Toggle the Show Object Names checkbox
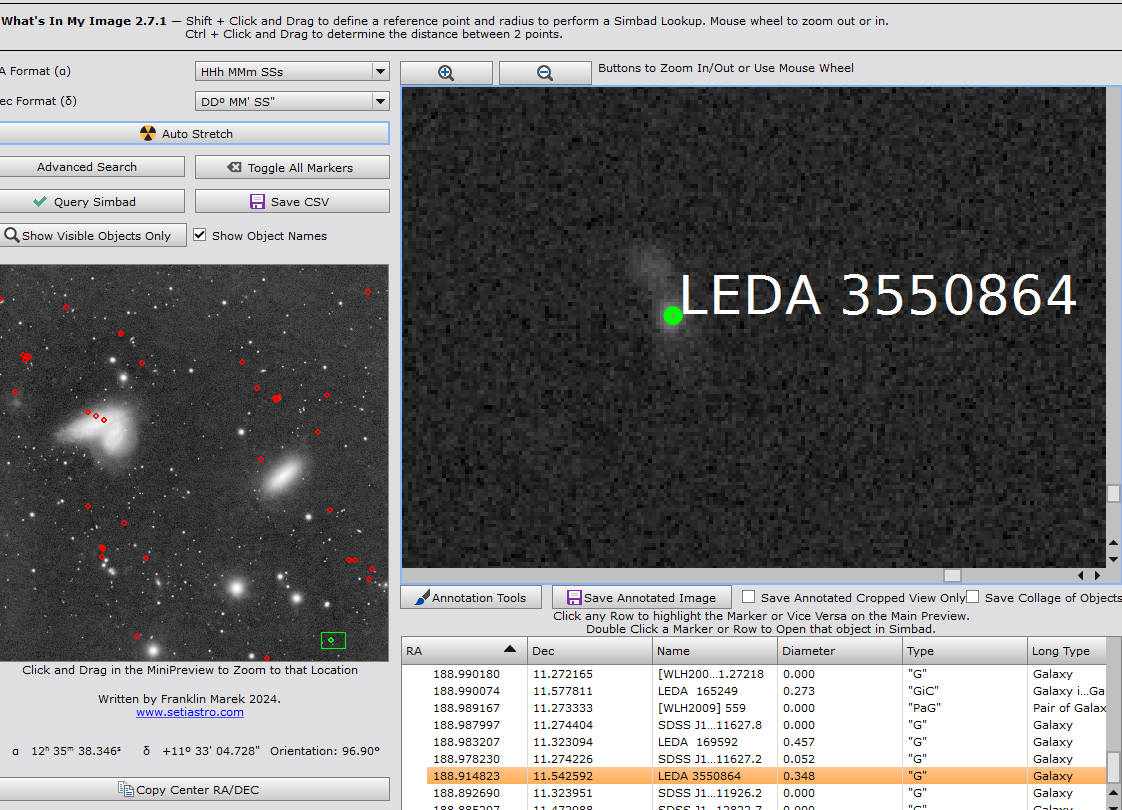 click(200, 235)
